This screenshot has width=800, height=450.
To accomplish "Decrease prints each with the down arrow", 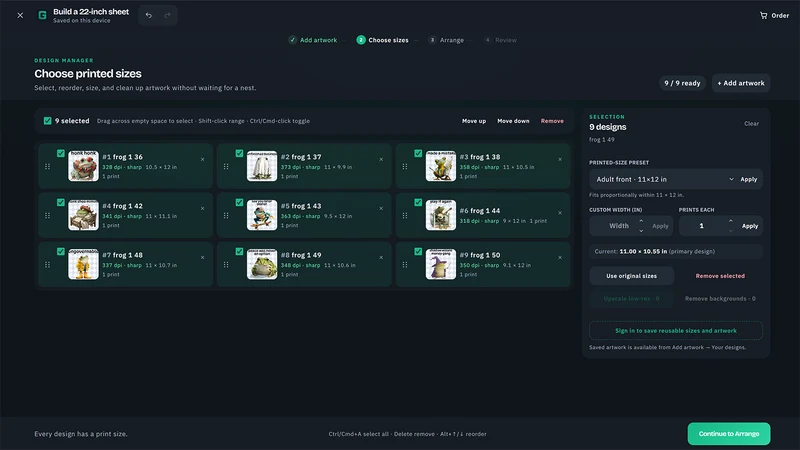I will pos(731,231).
